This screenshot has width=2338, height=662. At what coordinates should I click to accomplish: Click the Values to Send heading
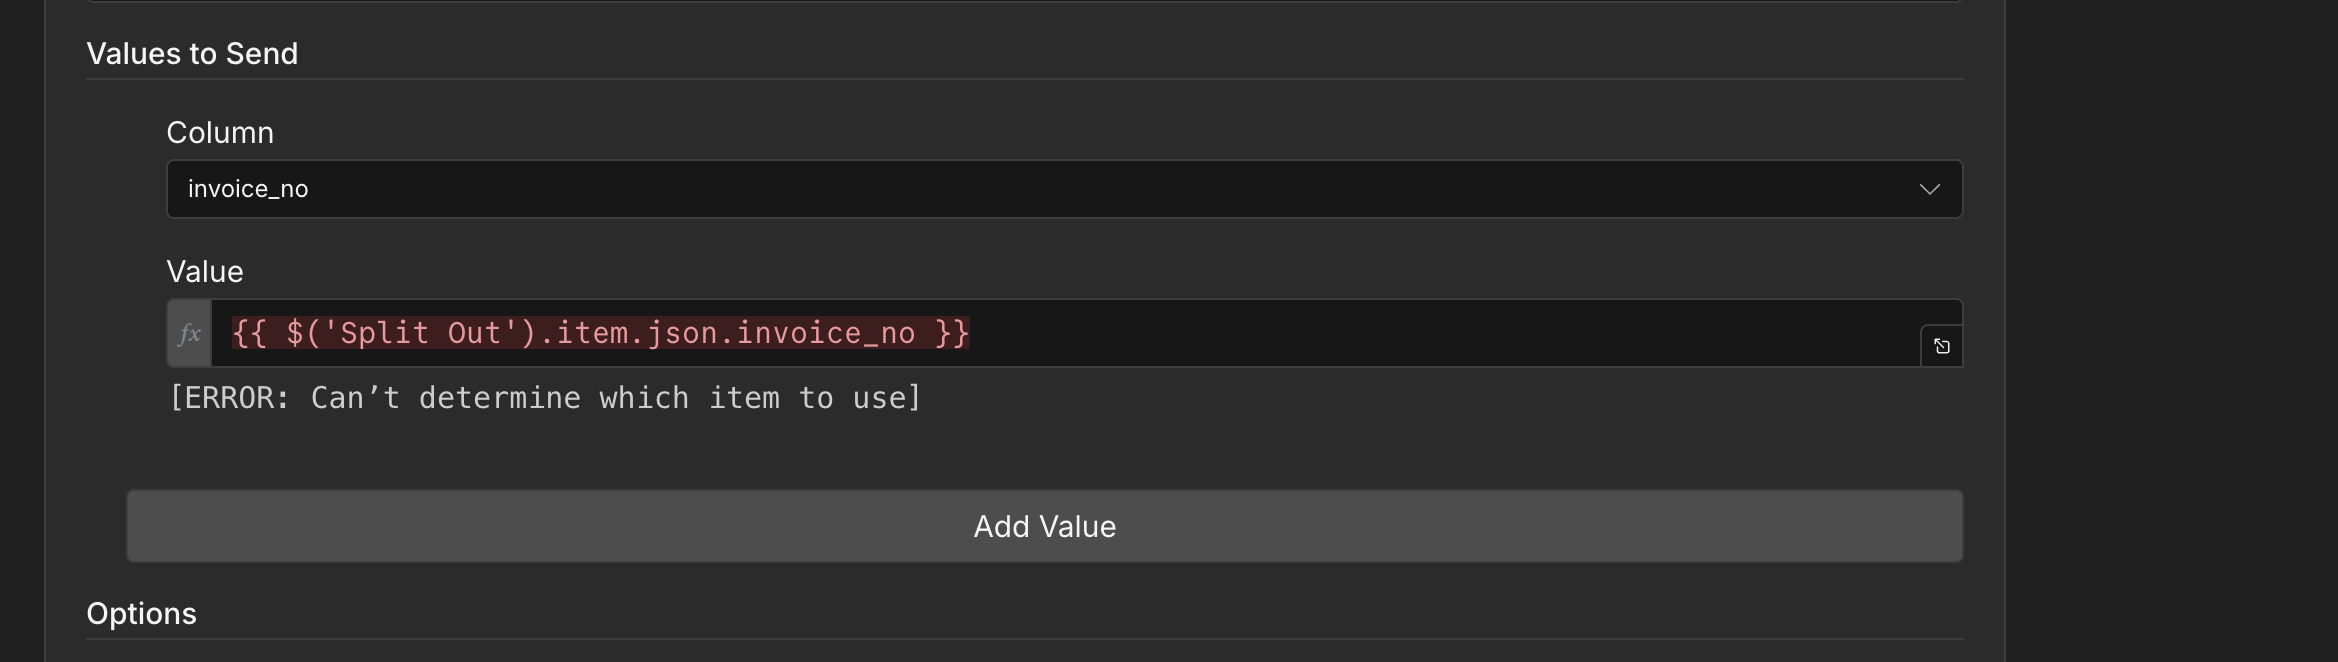192,54
